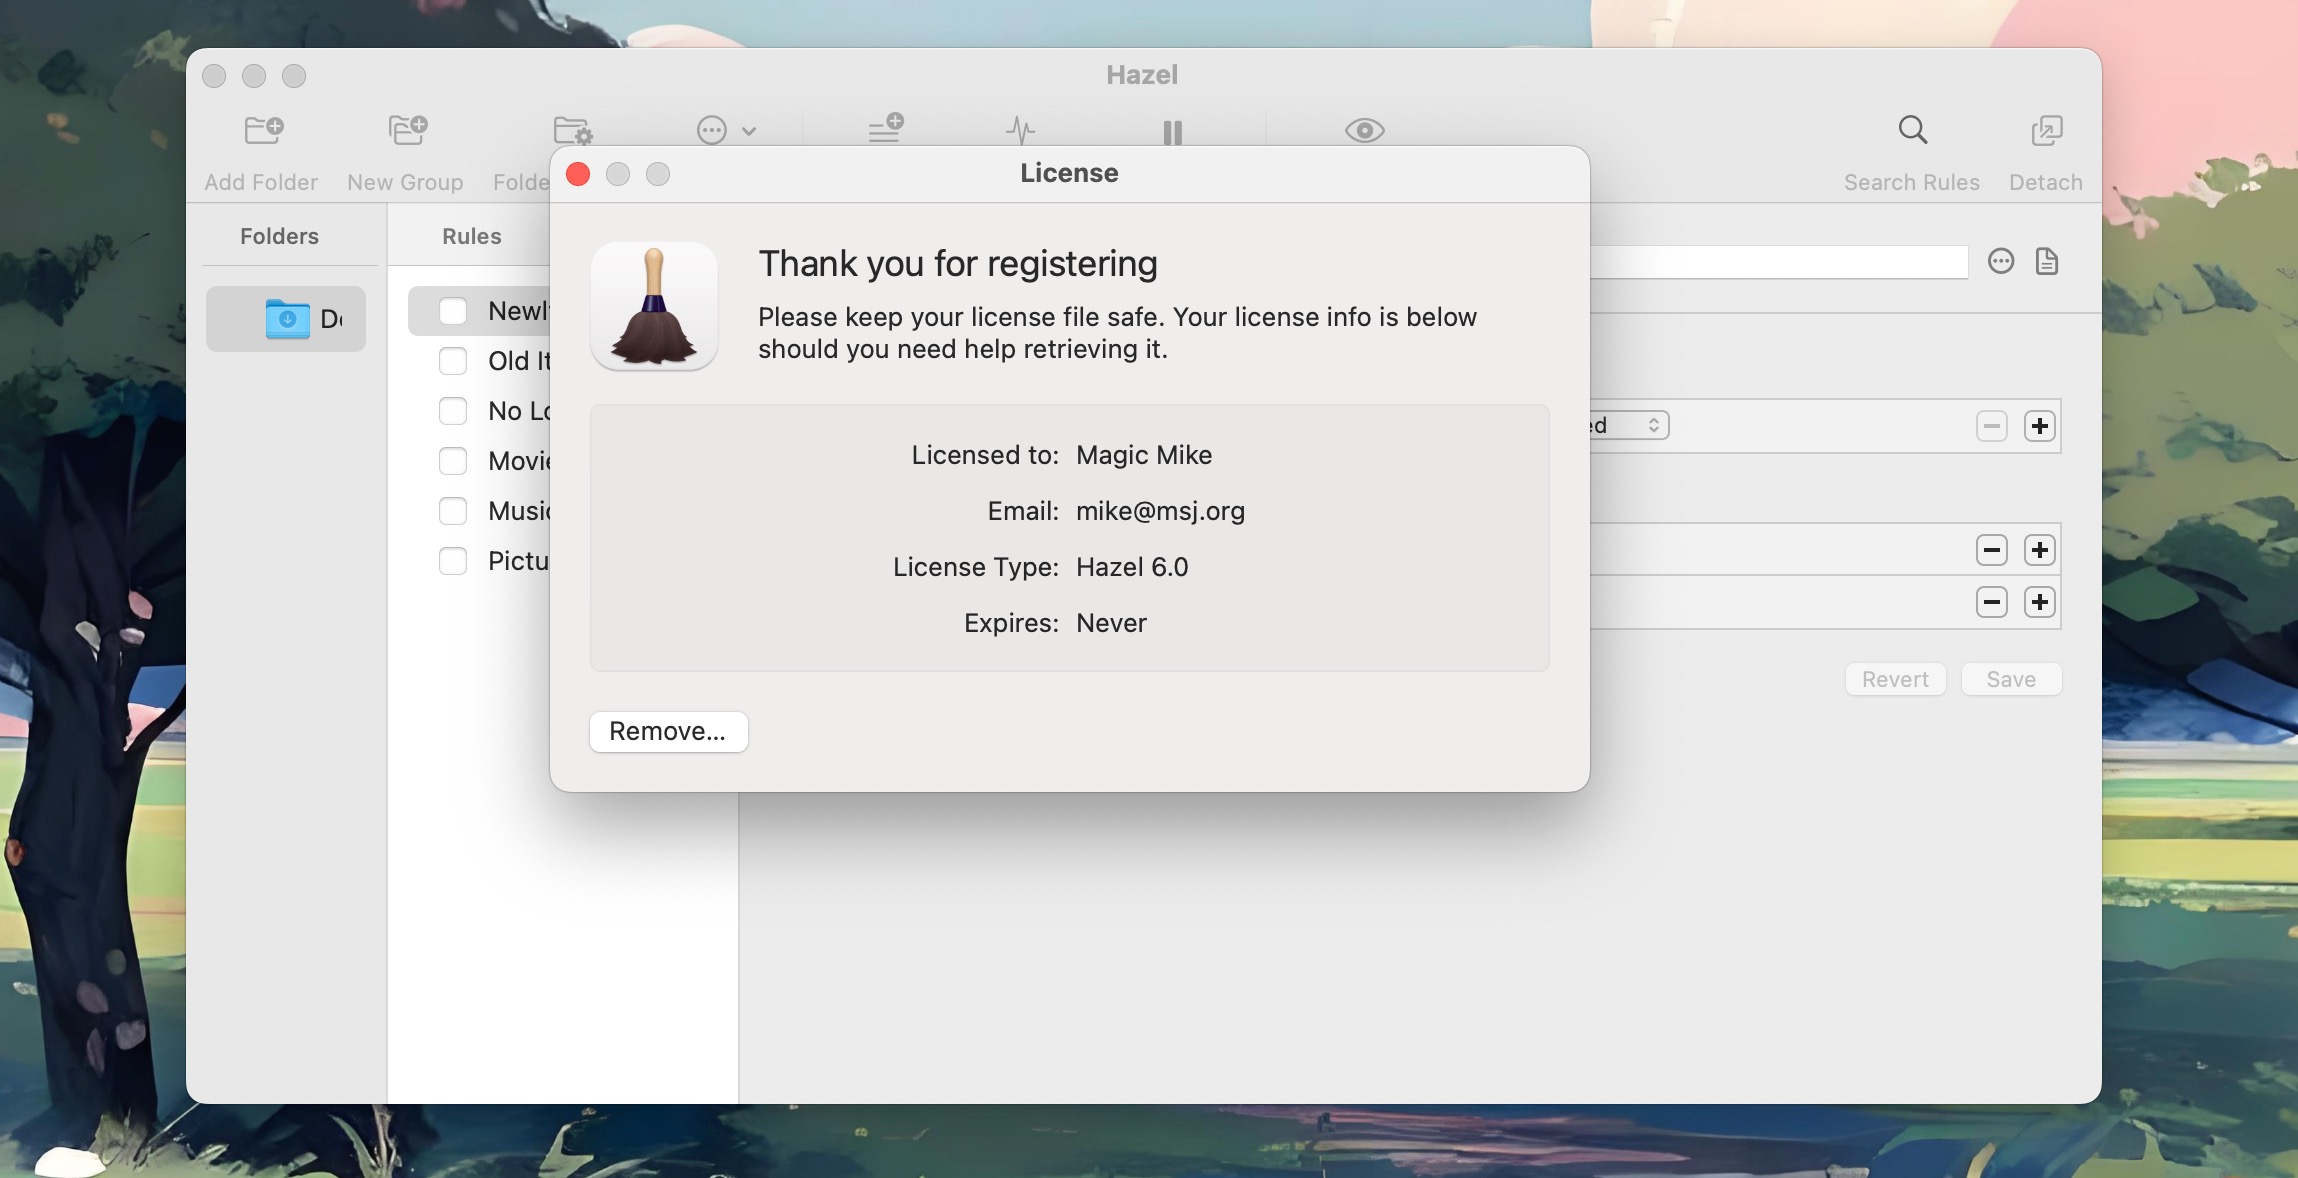Toggle the checkbox for the Old It rule
Image resolution: width=2298 pixels, height=1178 pixels.
453,361
